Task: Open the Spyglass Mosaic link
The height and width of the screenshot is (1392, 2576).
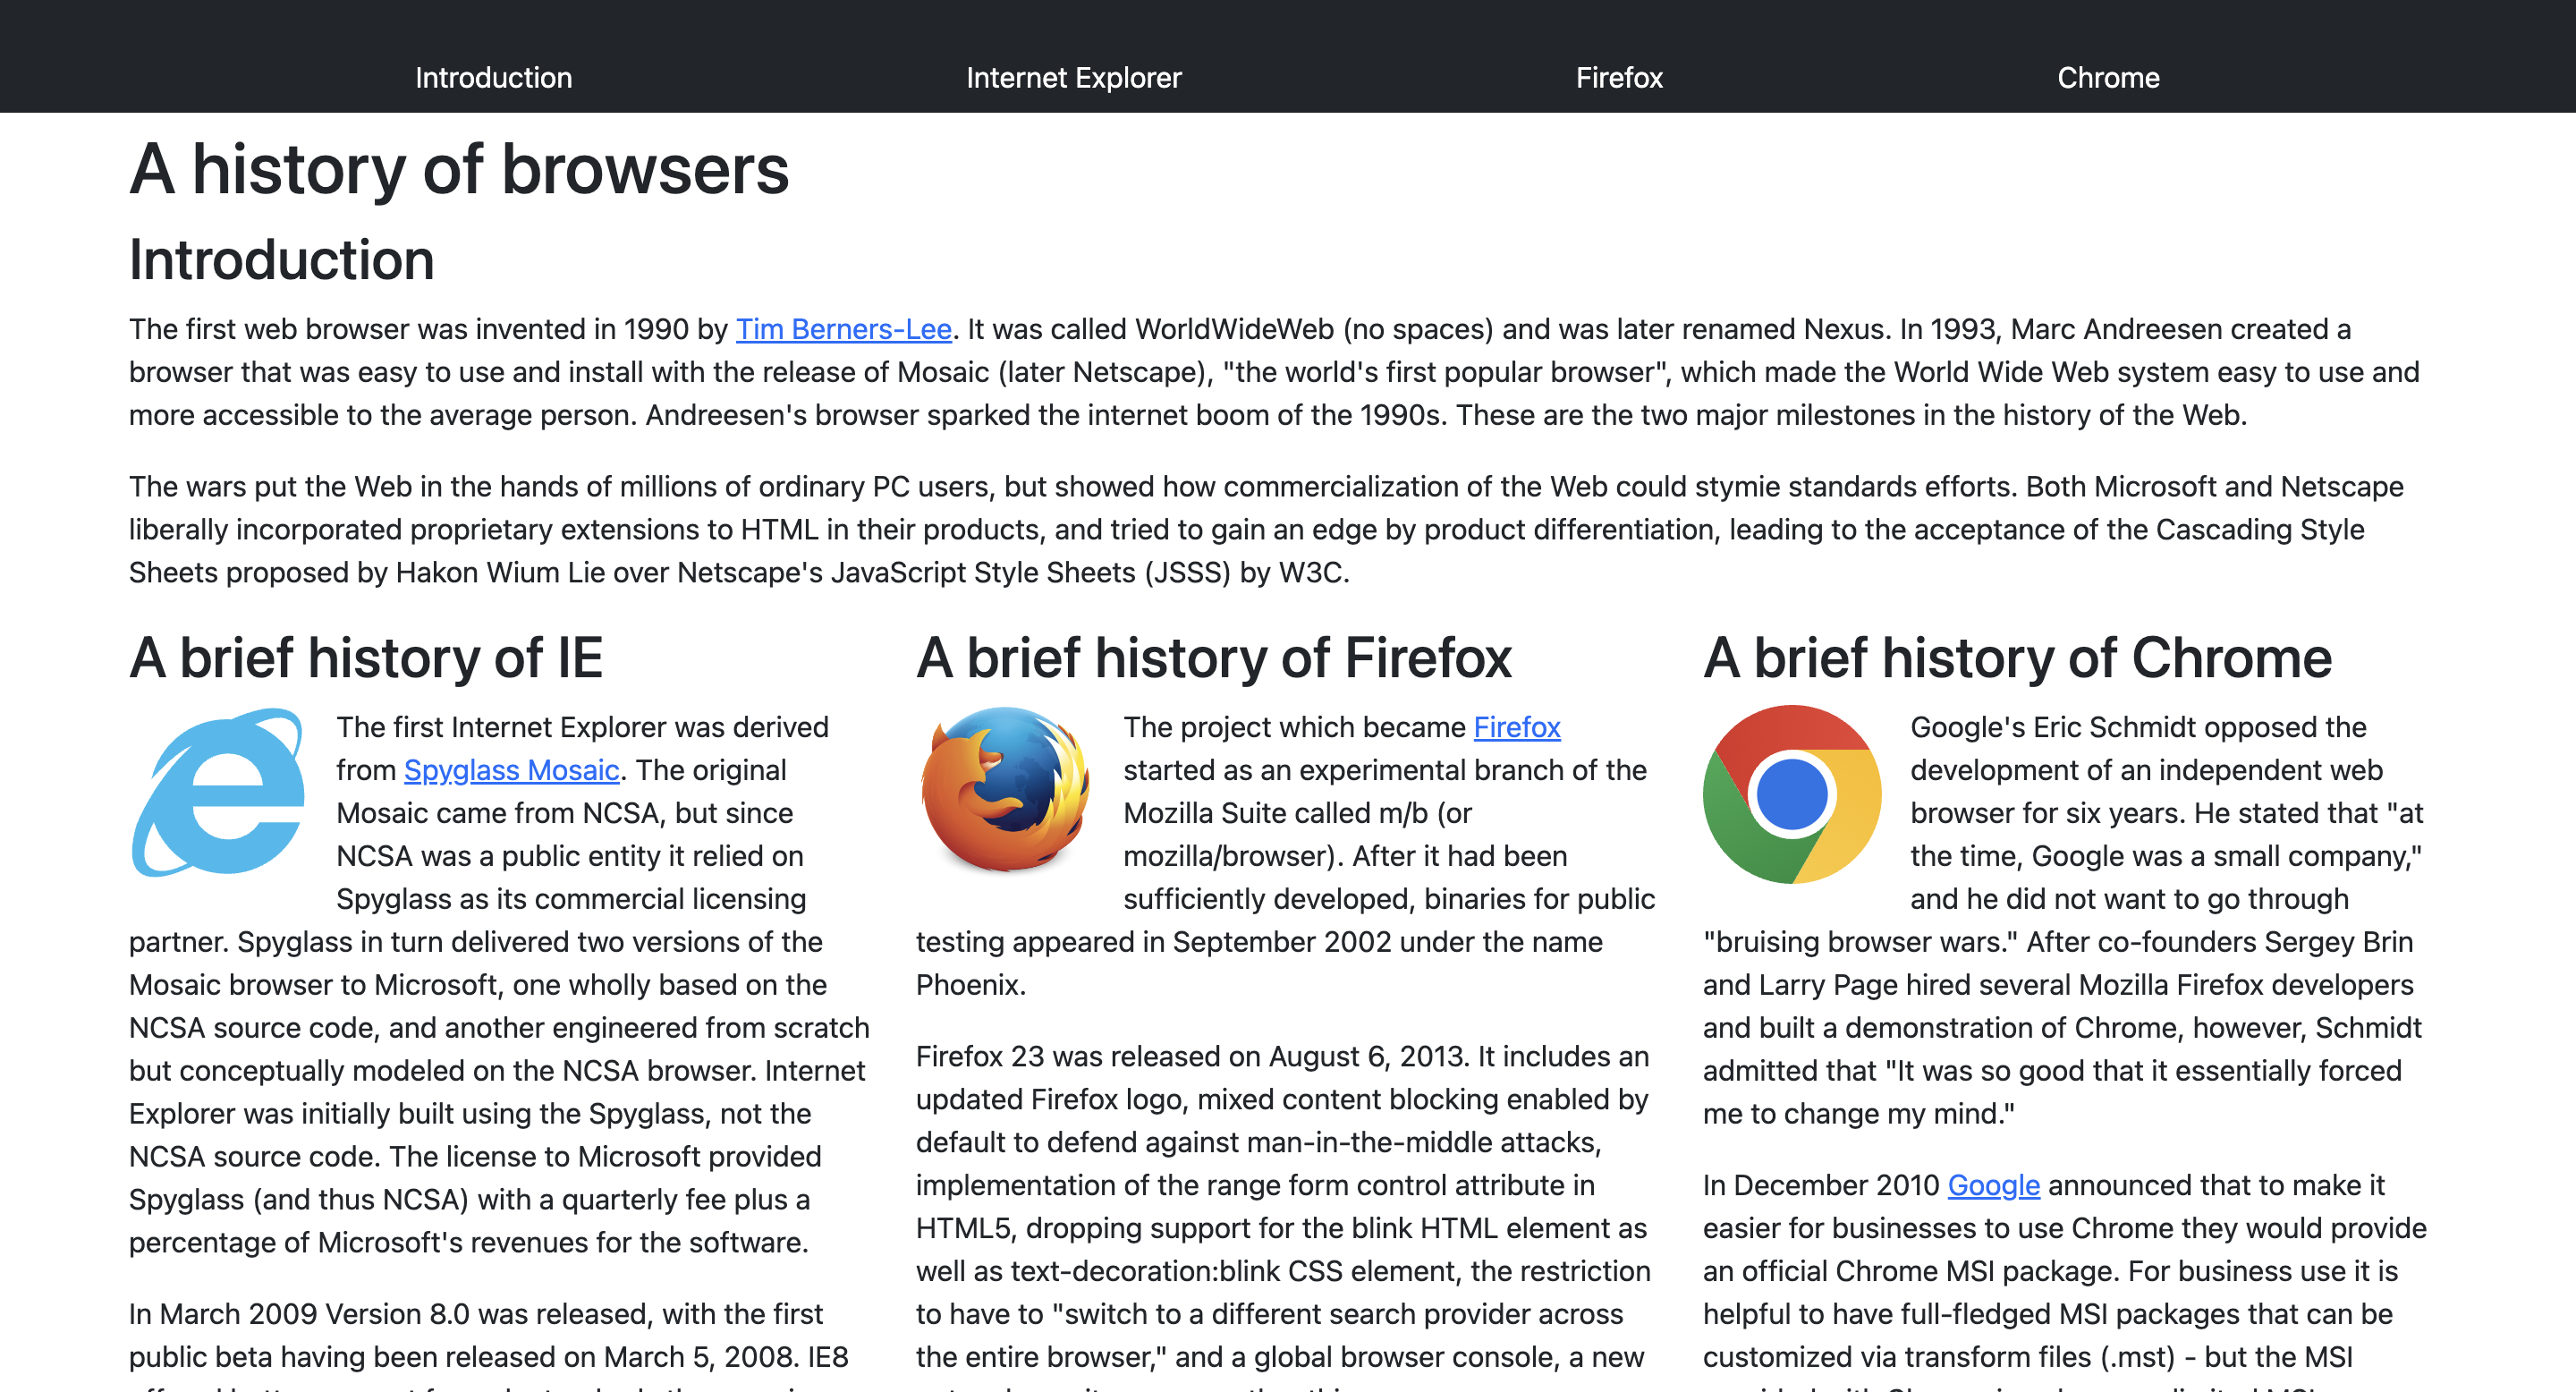Action: tap(511, 770)
